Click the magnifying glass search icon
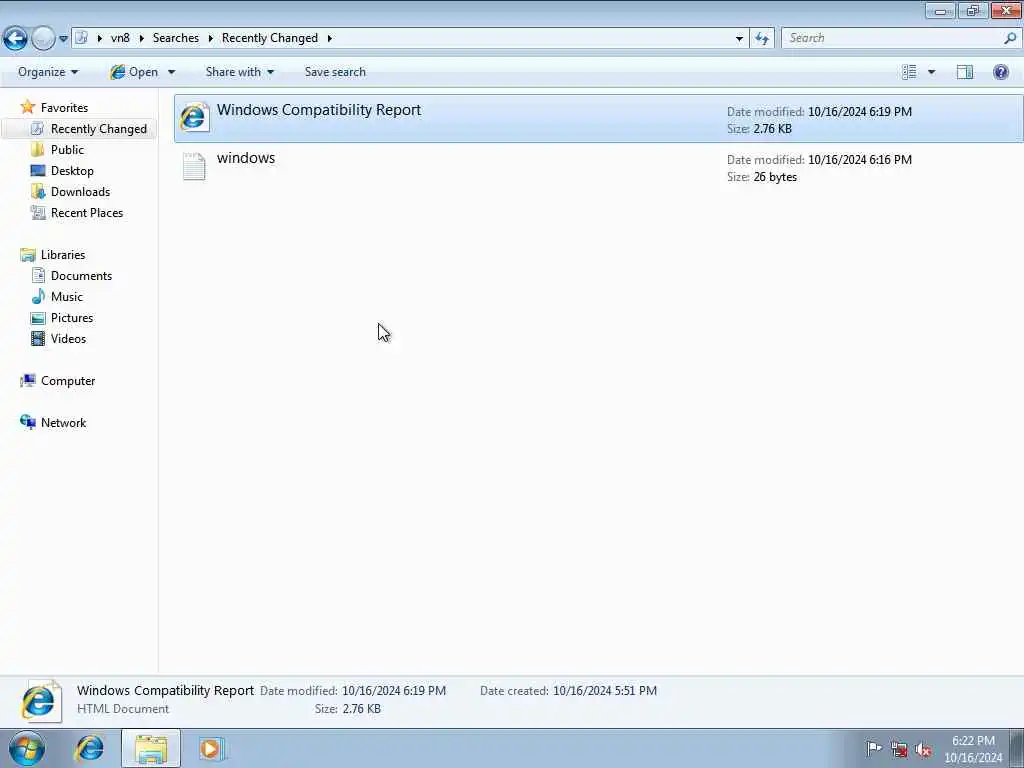Image resolution: width=1024 pixels, height=768 pixels. (1010, 38)
